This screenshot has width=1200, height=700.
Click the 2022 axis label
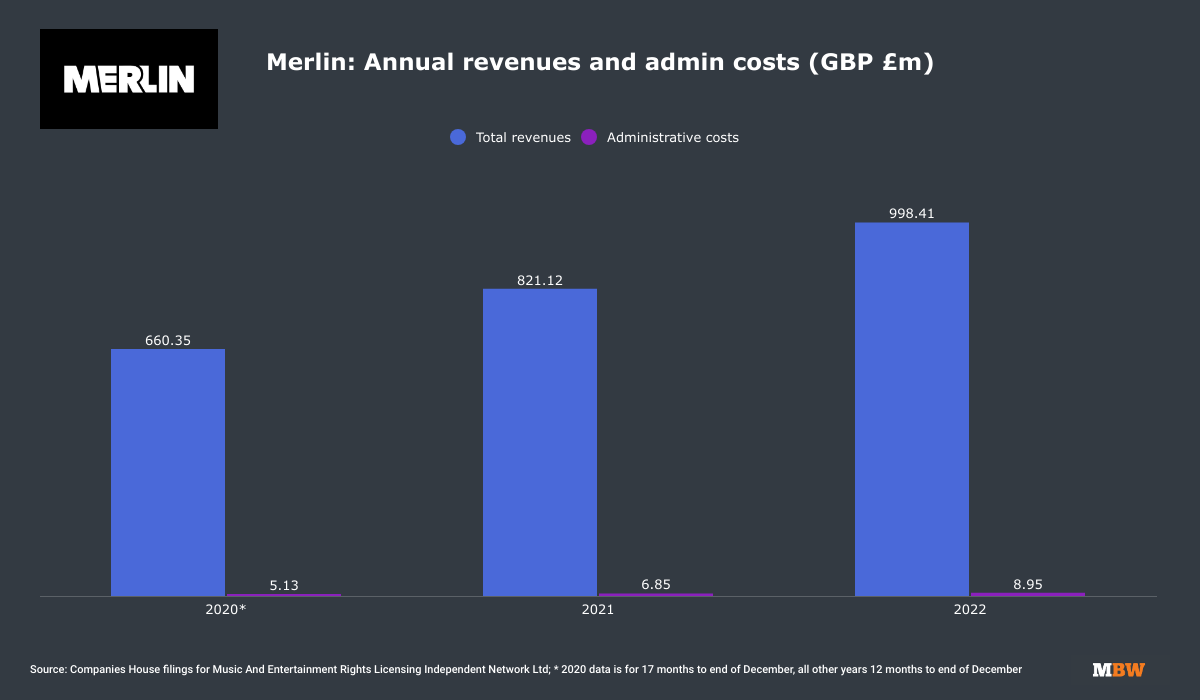pos(970,609)
